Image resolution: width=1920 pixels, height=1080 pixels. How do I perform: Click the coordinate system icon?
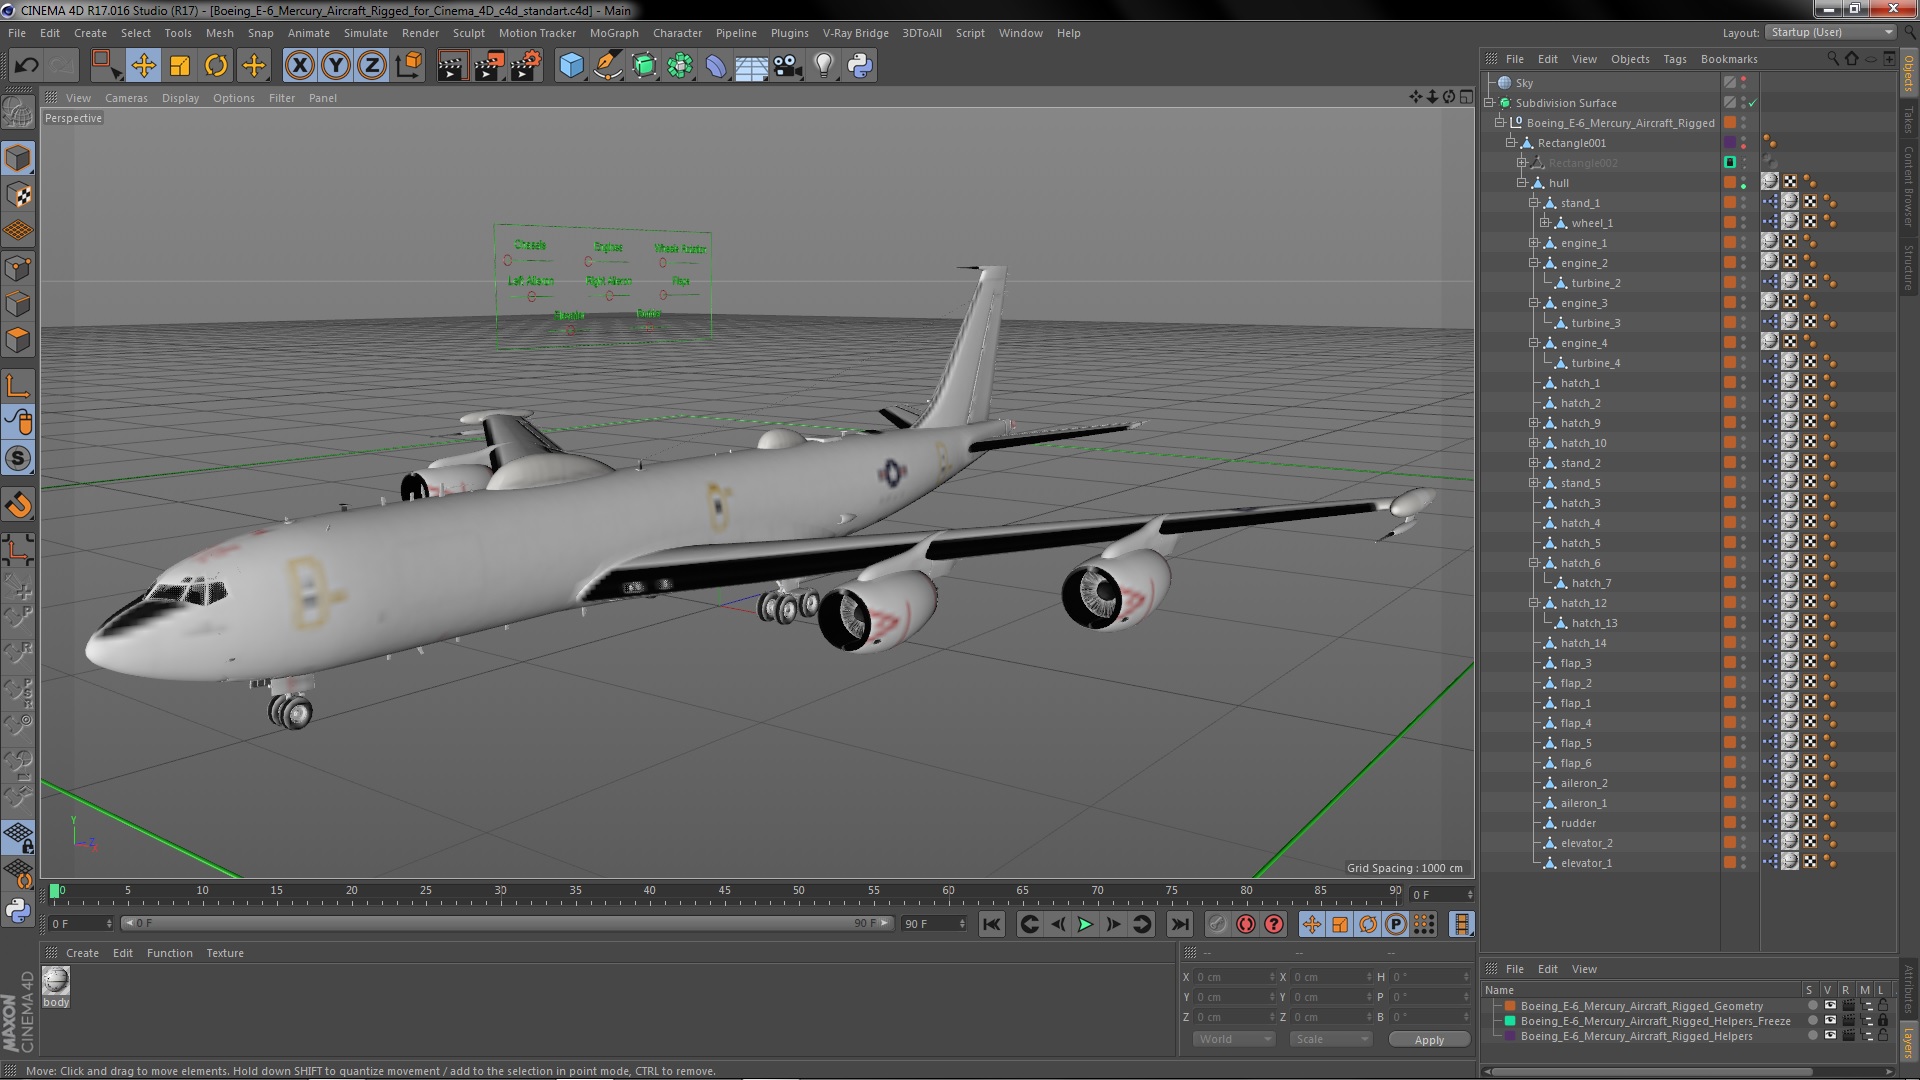coord(409,66)
